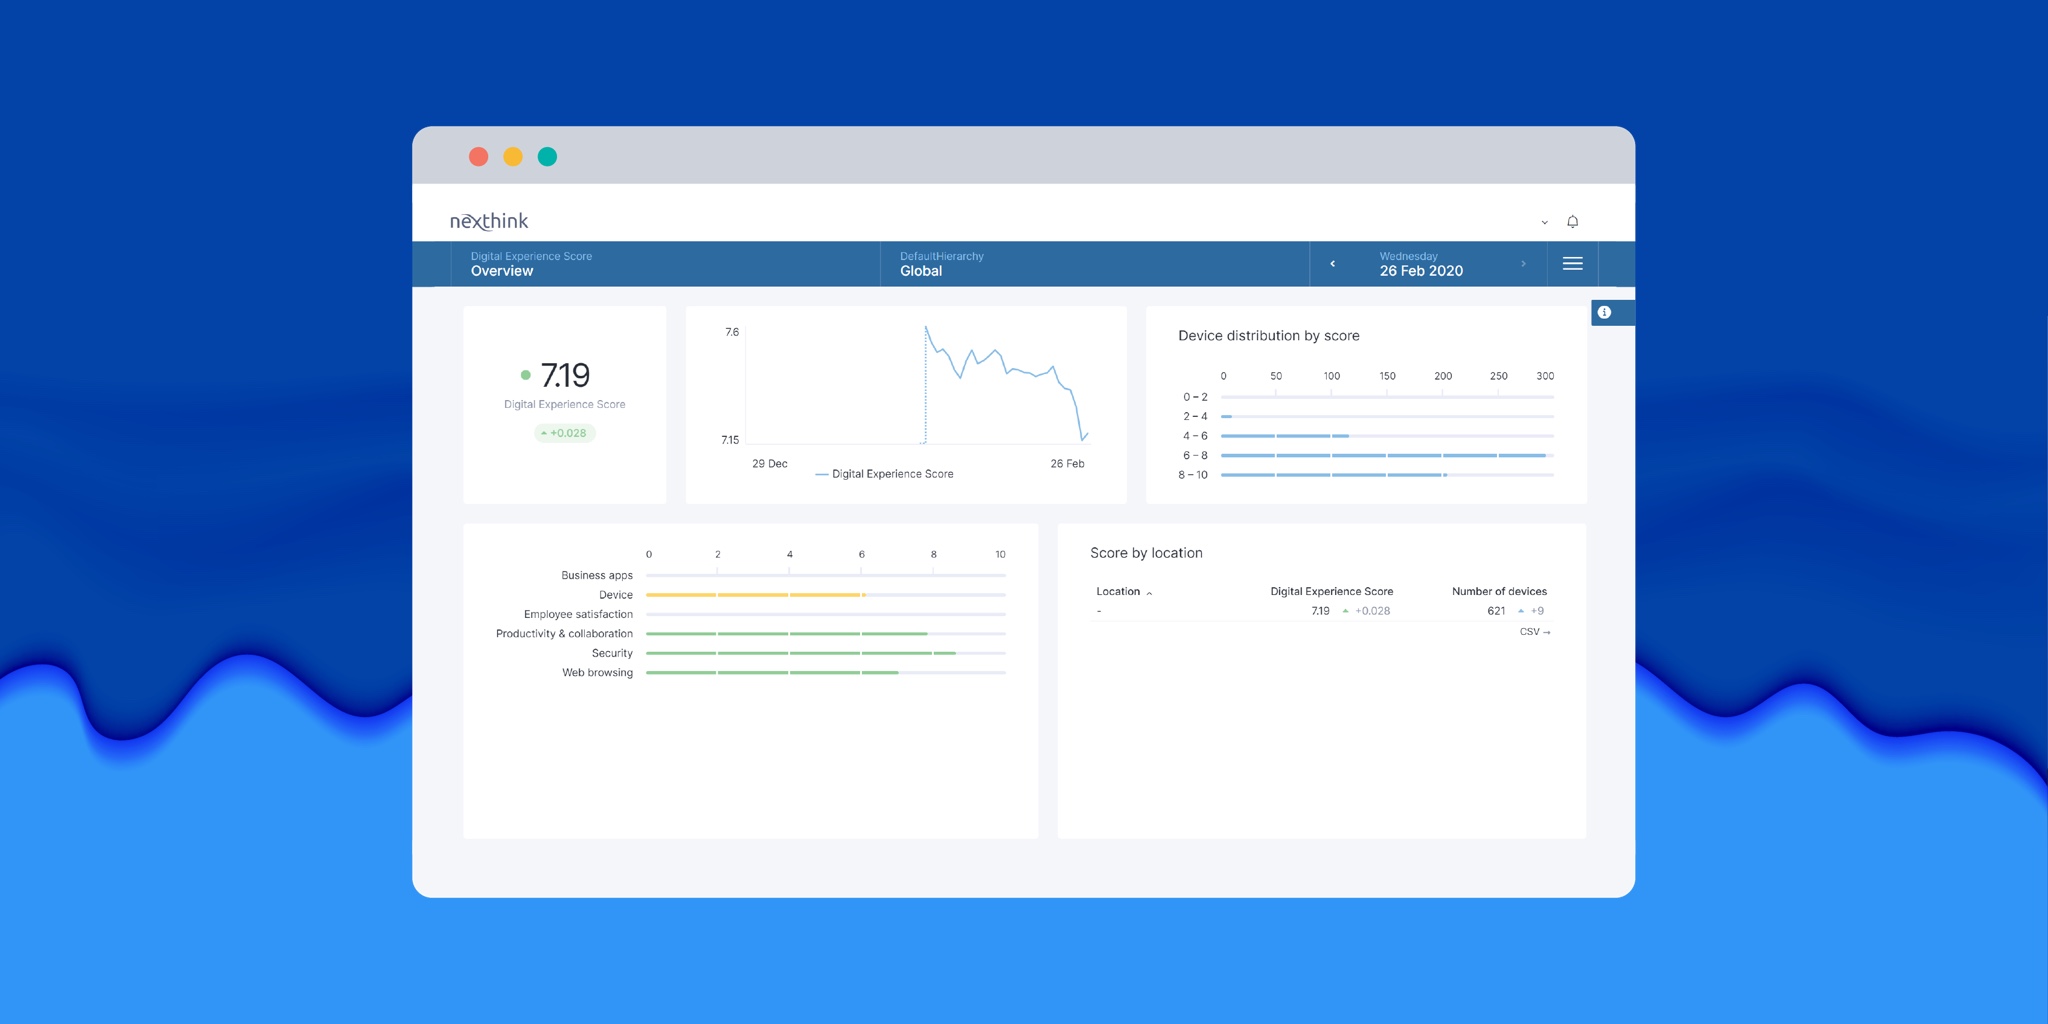2048x1024 pixels.
Task: Open the notifications bell icon
Action: coord(1573,221)
